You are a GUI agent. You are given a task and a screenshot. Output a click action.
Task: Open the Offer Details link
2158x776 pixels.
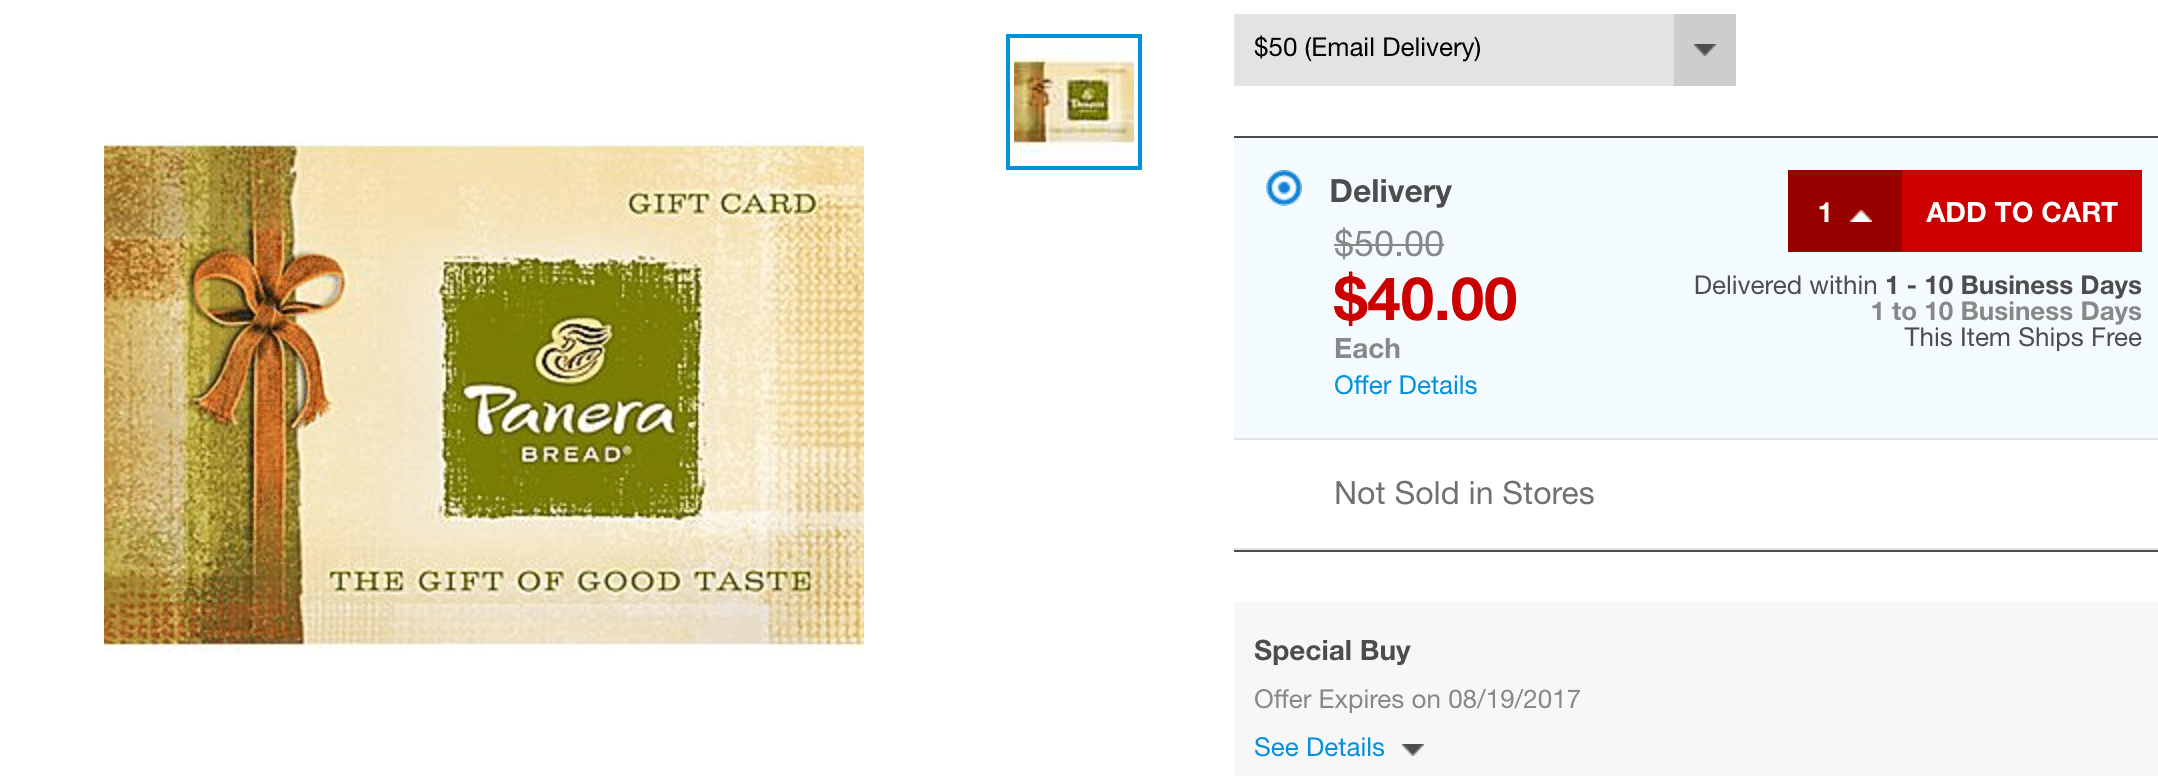coord(1405,386)
